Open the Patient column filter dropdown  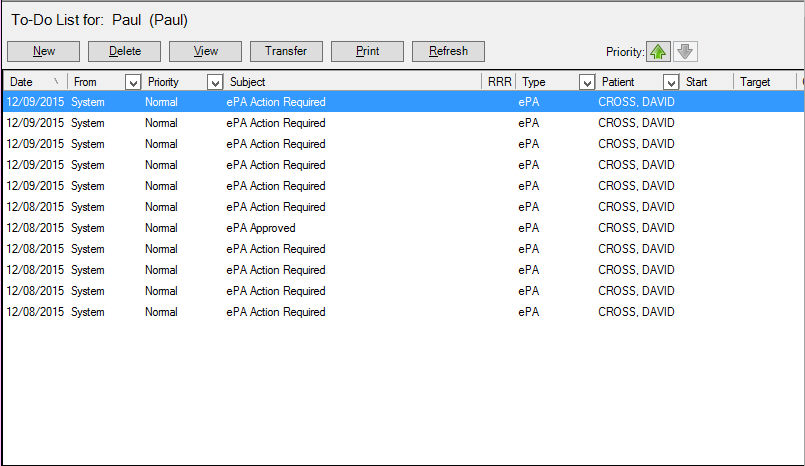click(671, 82)
